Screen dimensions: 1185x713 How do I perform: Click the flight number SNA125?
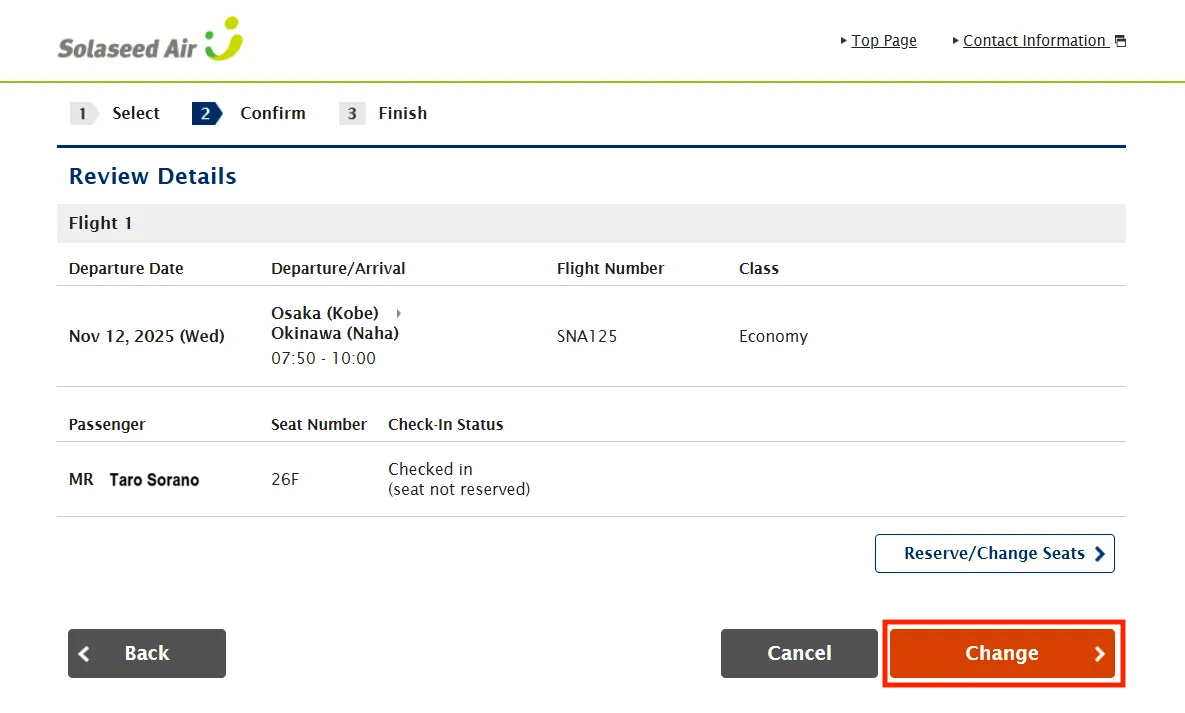(587, 336)
